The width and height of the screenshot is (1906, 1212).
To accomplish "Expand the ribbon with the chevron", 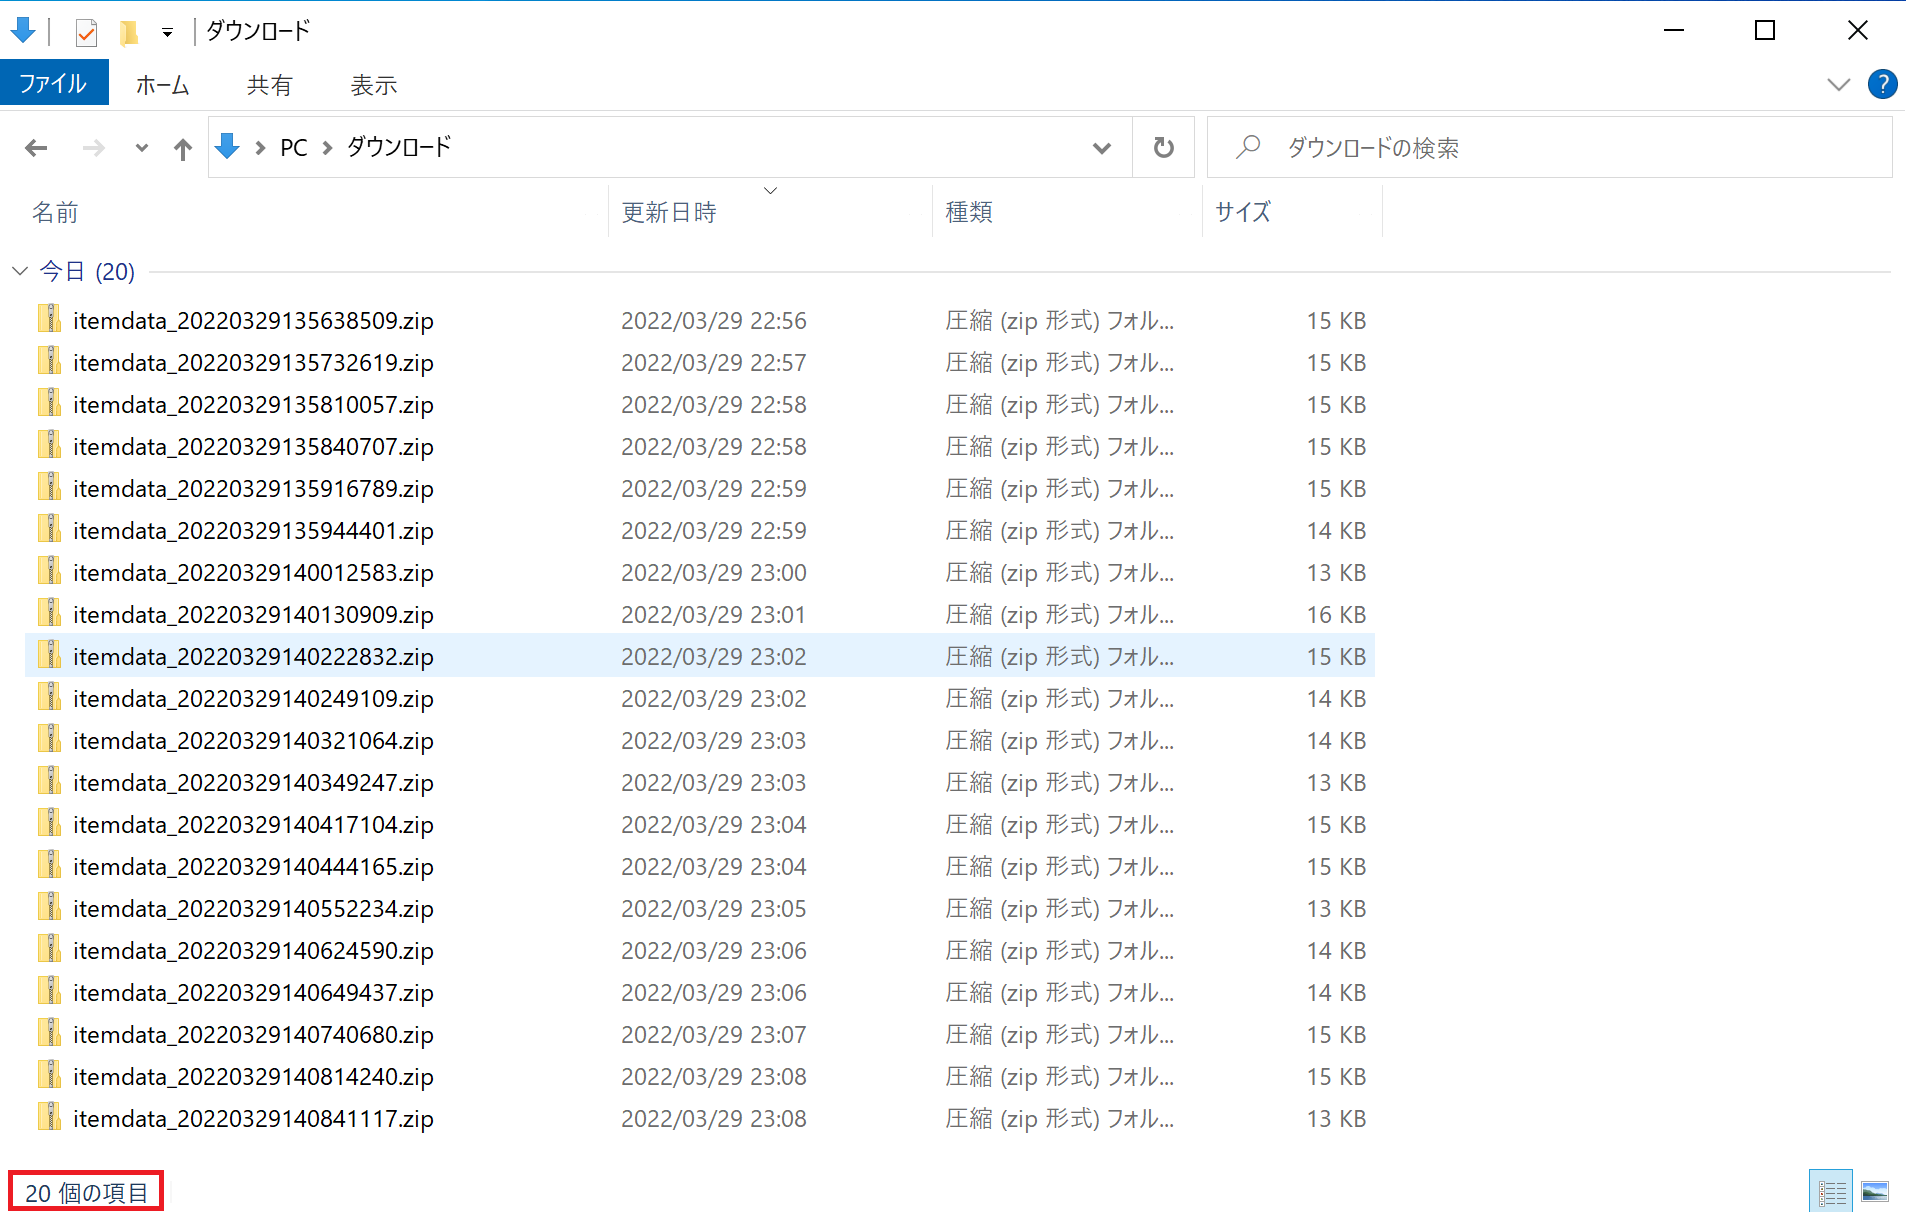I will tap(1838, 84).
